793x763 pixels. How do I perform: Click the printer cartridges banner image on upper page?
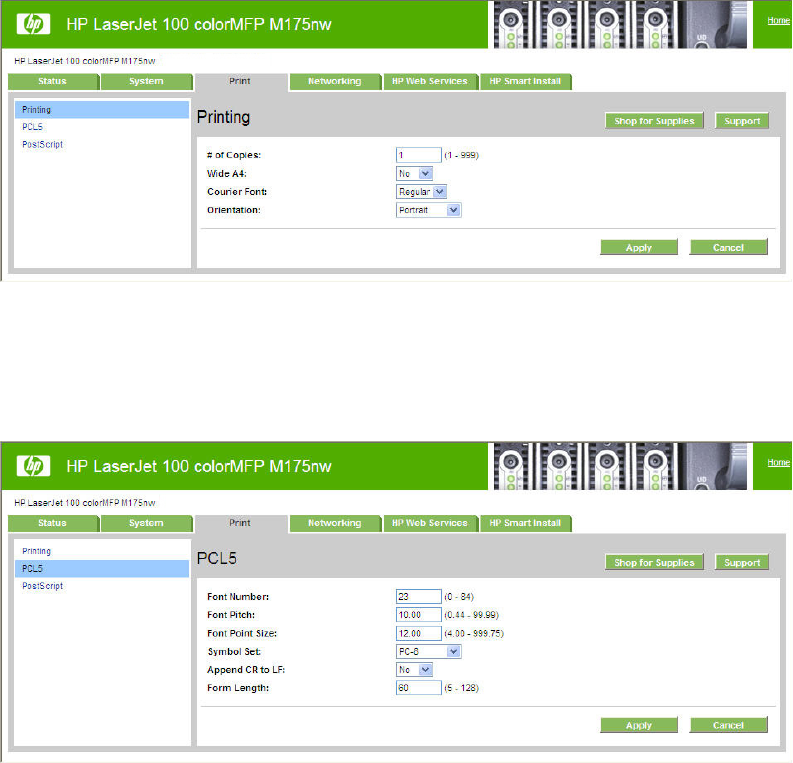pos(620,24)
